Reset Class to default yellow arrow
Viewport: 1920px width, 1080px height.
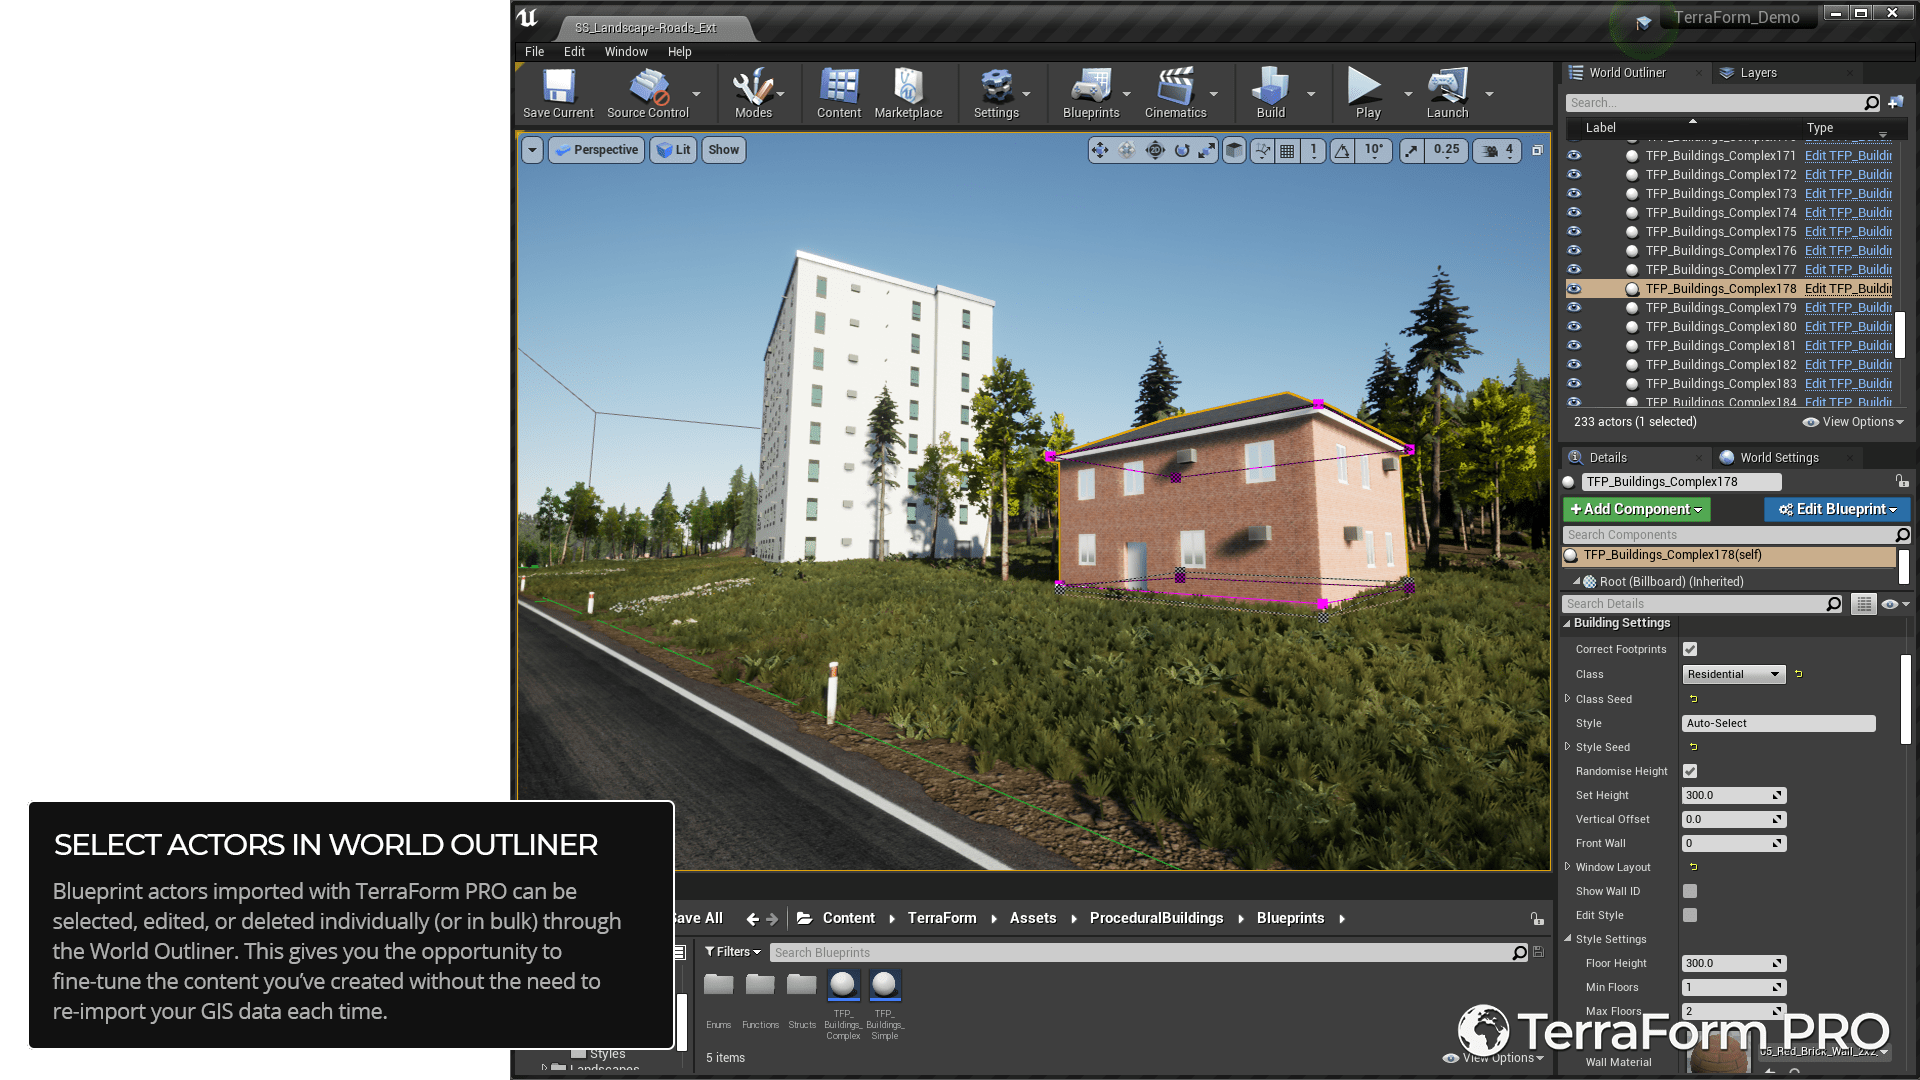pos(1798,674)
